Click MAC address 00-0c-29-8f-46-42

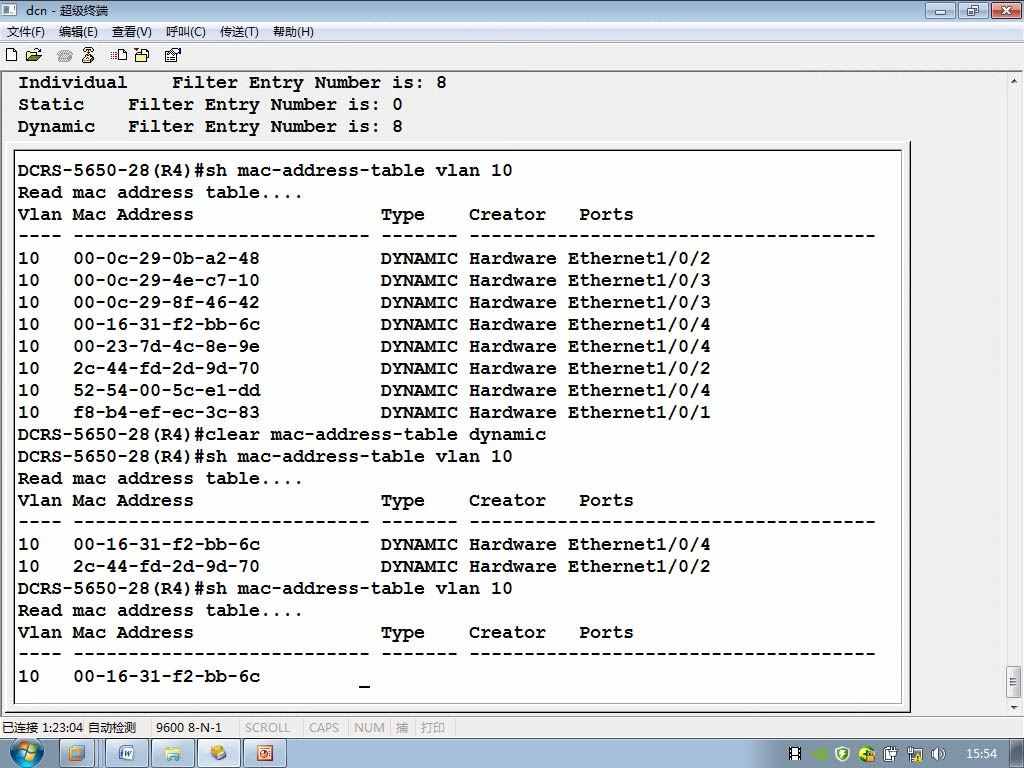point(167,302)
